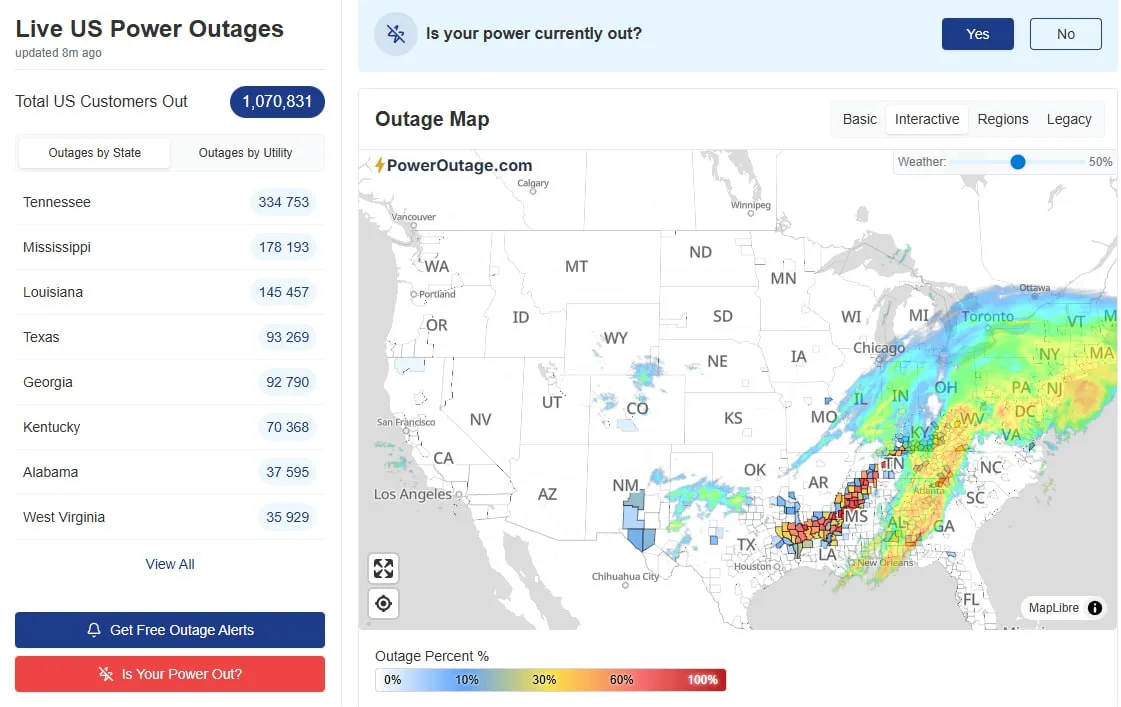This screenshot has height=707, width=1121.
Task: Expand the full state list with View All
Action: pyautogui.click(x=170, y=564)
